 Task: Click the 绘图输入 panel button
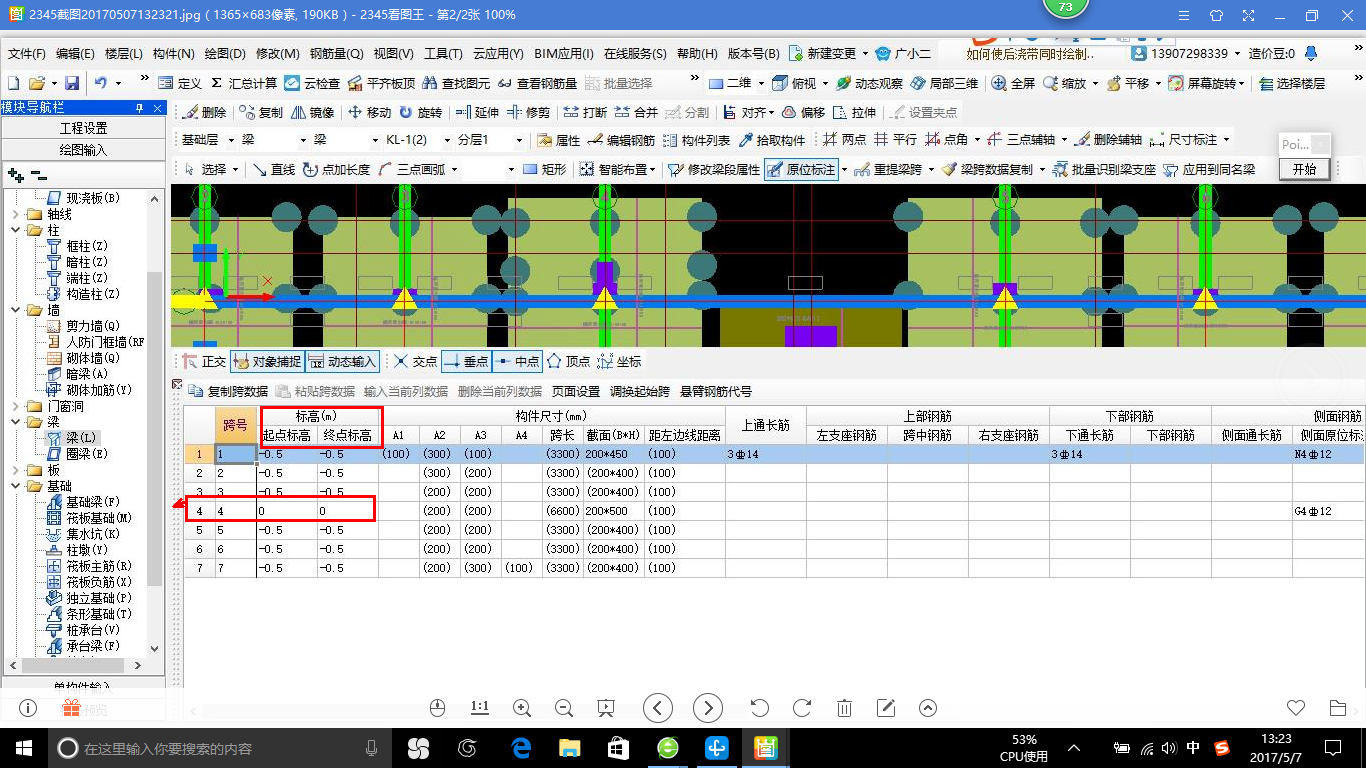(x=83, y=150)
